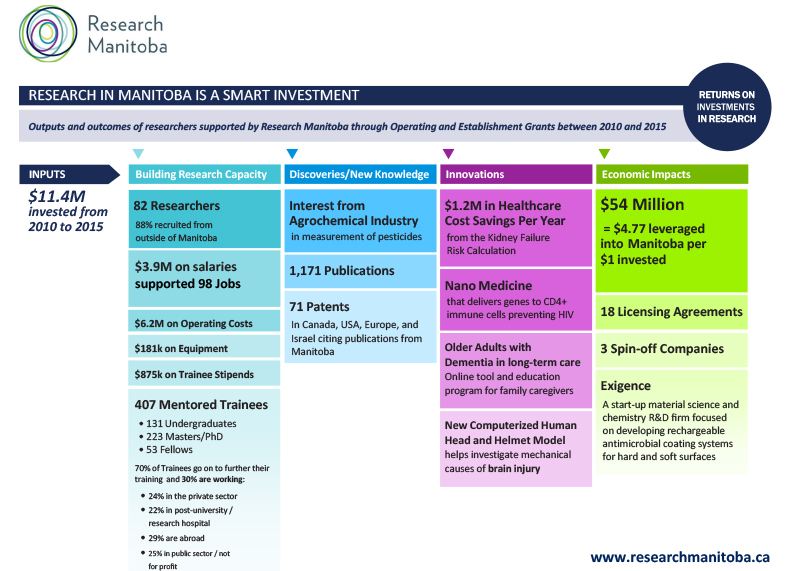Click the Returns on Investments in Research circle
The image size is (789, 571).
tap(727, 107)
